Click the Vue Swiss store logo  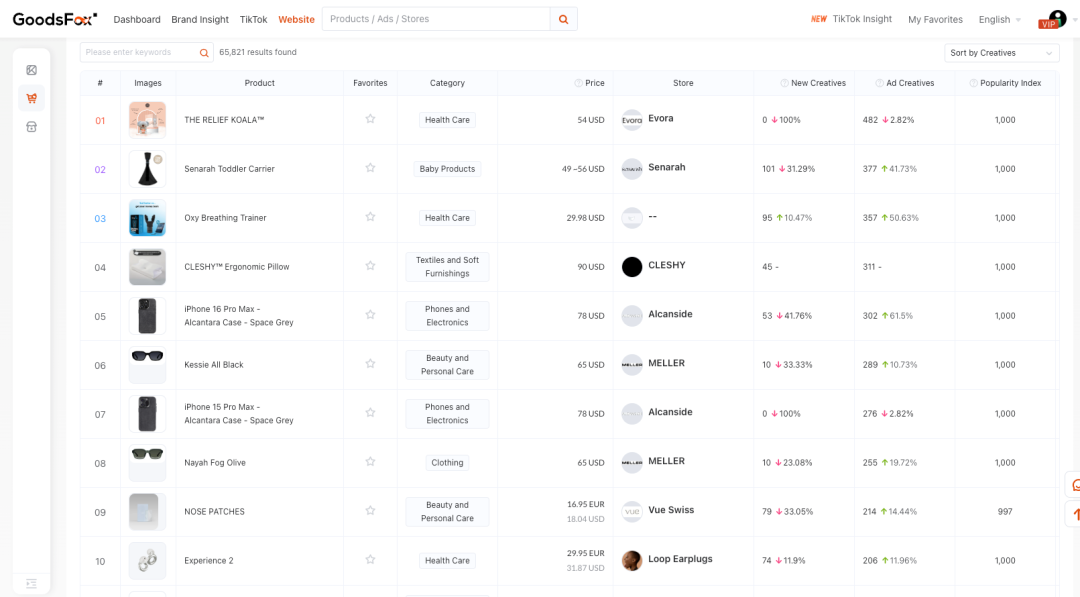click(632, 512)
